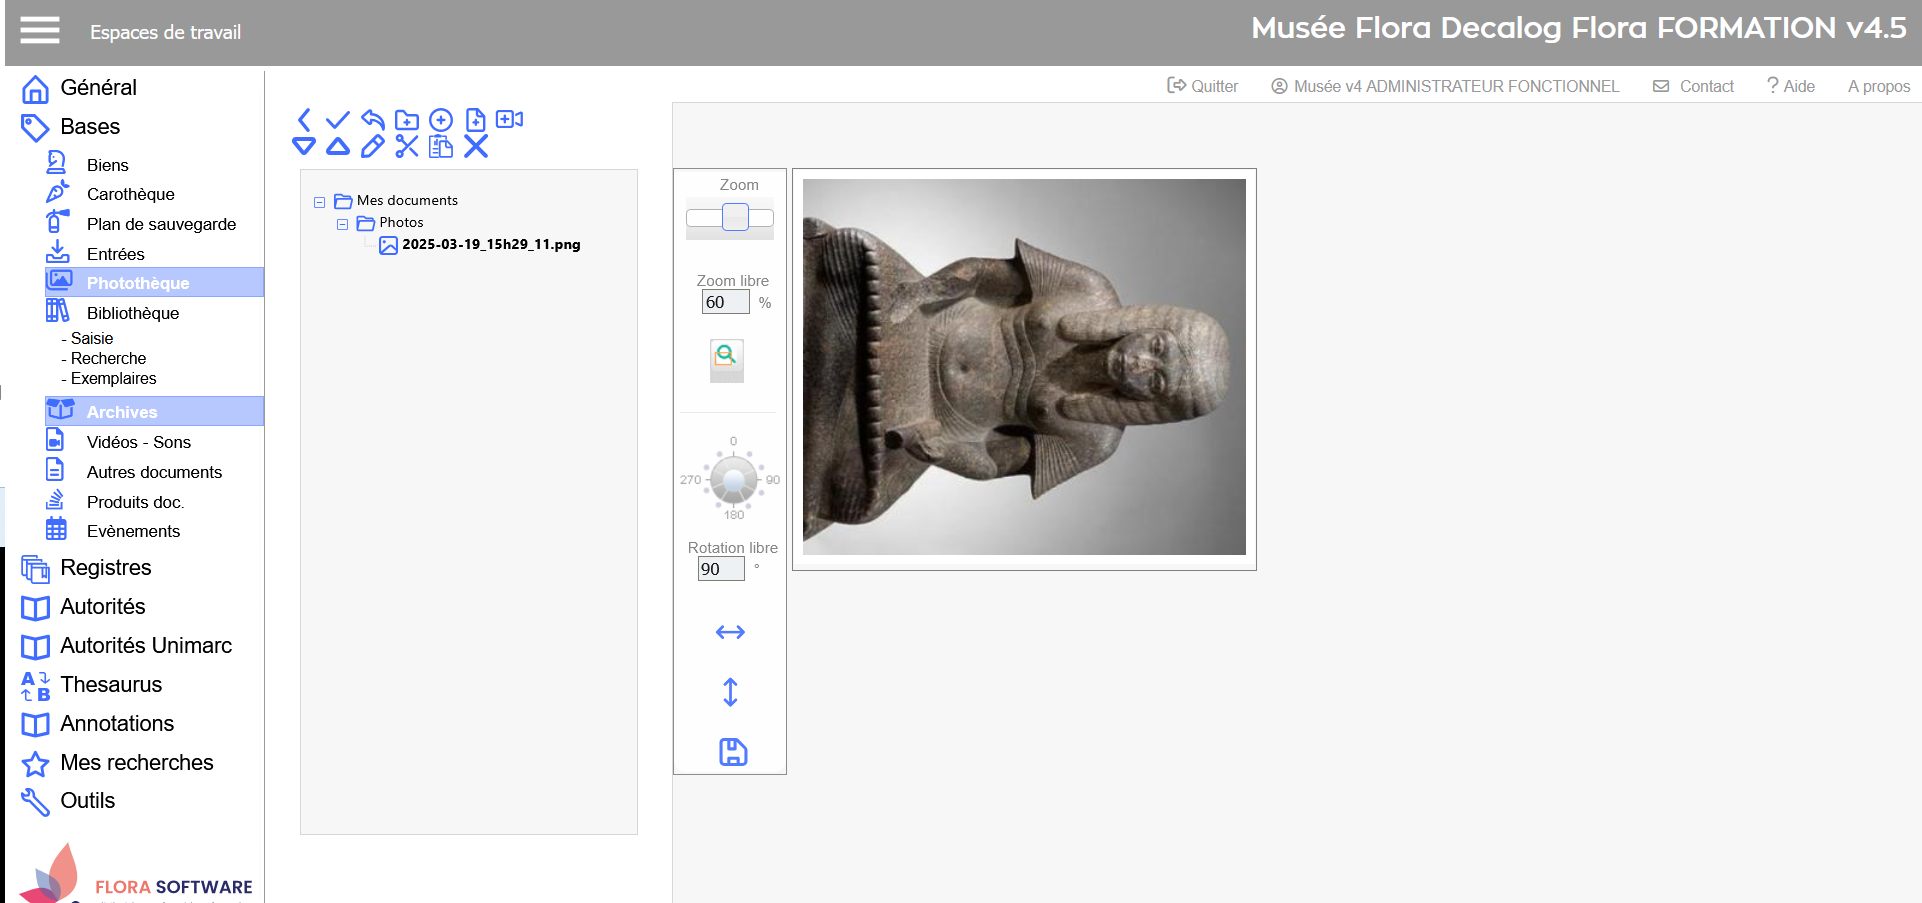
Task: Click the magnifier zoom tool button
Action: (x=726, y=356)
